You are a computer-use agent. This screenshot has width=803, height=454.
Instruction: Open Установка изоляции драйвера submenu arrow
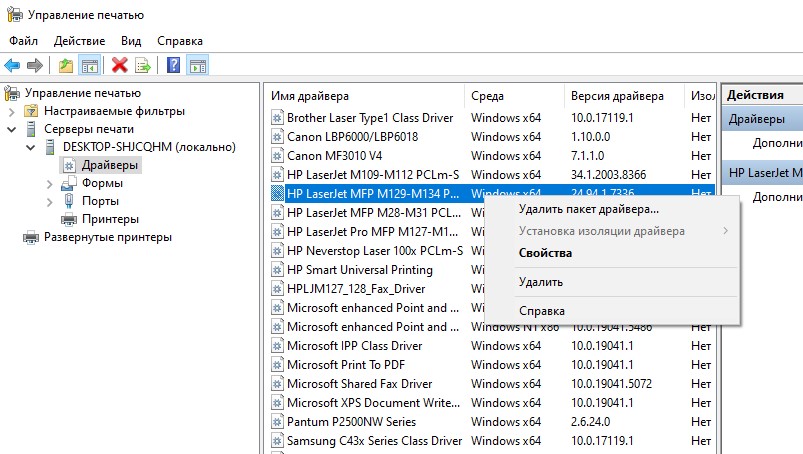coord(725,231)
